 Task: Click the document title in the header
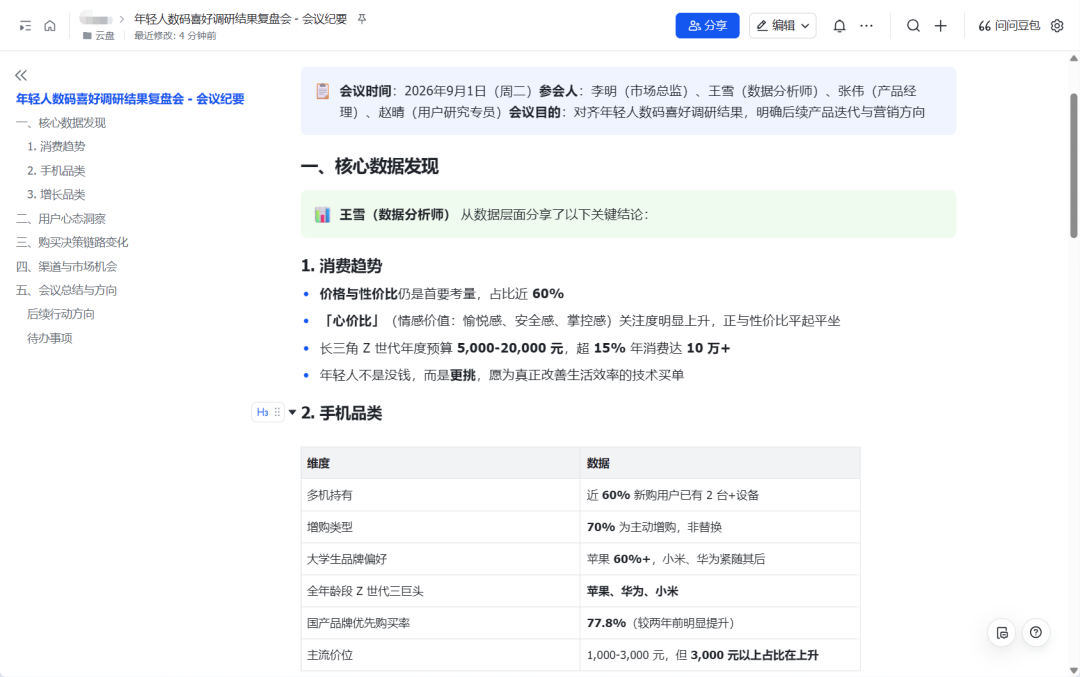coord(240,19)
